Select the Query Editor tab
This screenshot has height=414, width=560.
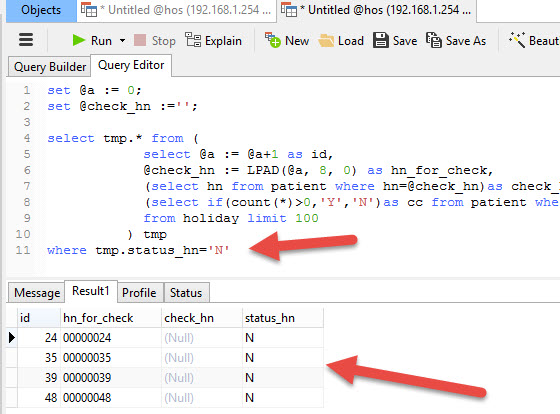tap(131, 65)
